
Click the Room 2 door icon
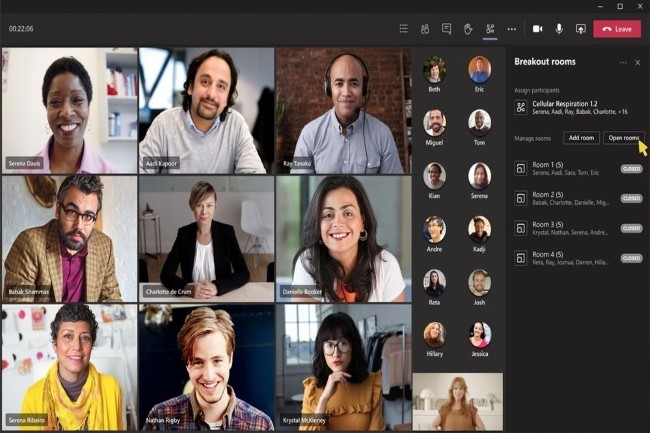click(x=521, y=198)
